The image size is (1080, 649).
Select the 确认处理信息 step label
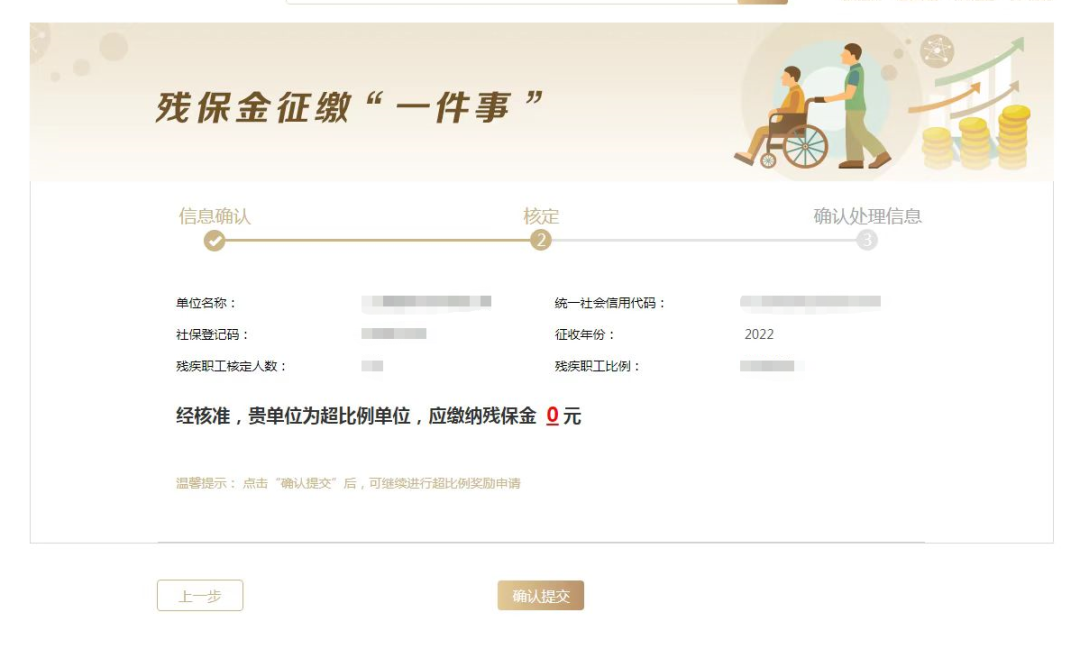coord(867,216)
